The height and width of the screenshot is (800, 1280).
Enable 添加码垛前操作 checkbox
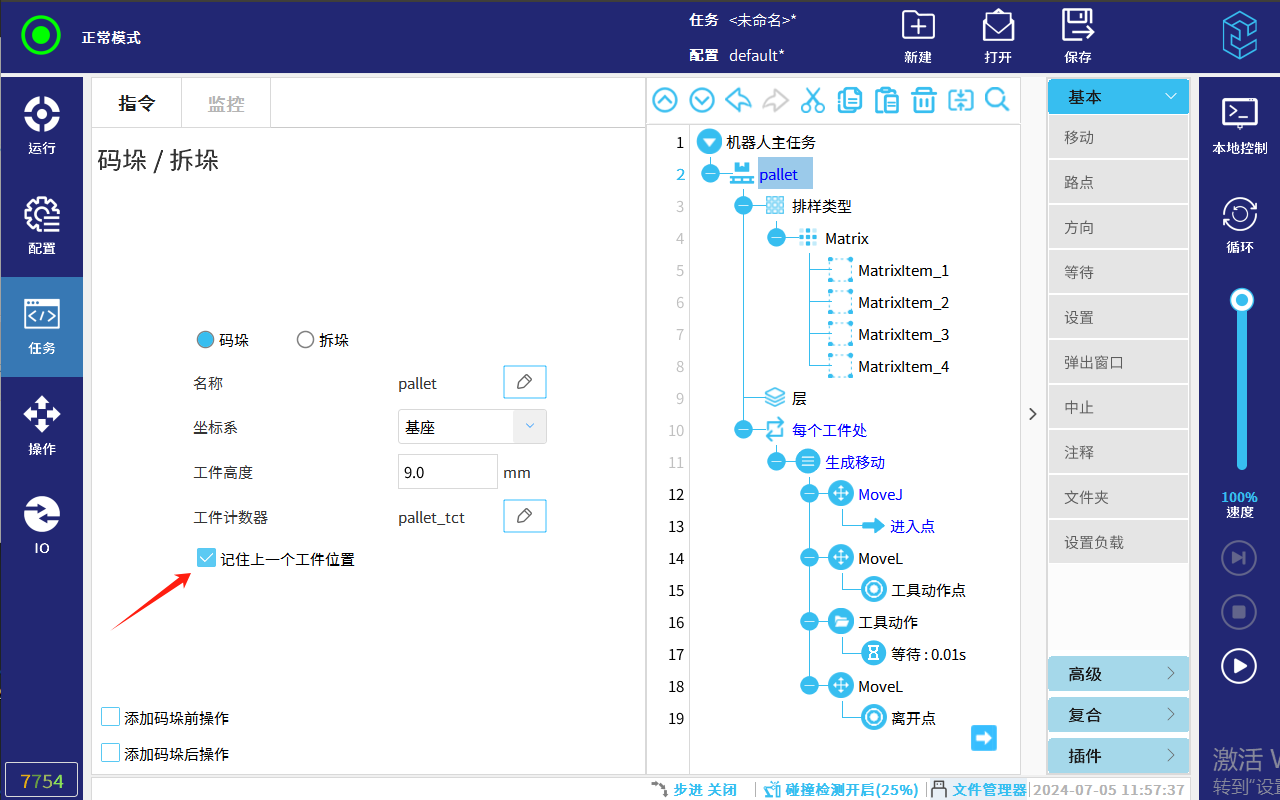pyautogui.click(x=111, y=717)
